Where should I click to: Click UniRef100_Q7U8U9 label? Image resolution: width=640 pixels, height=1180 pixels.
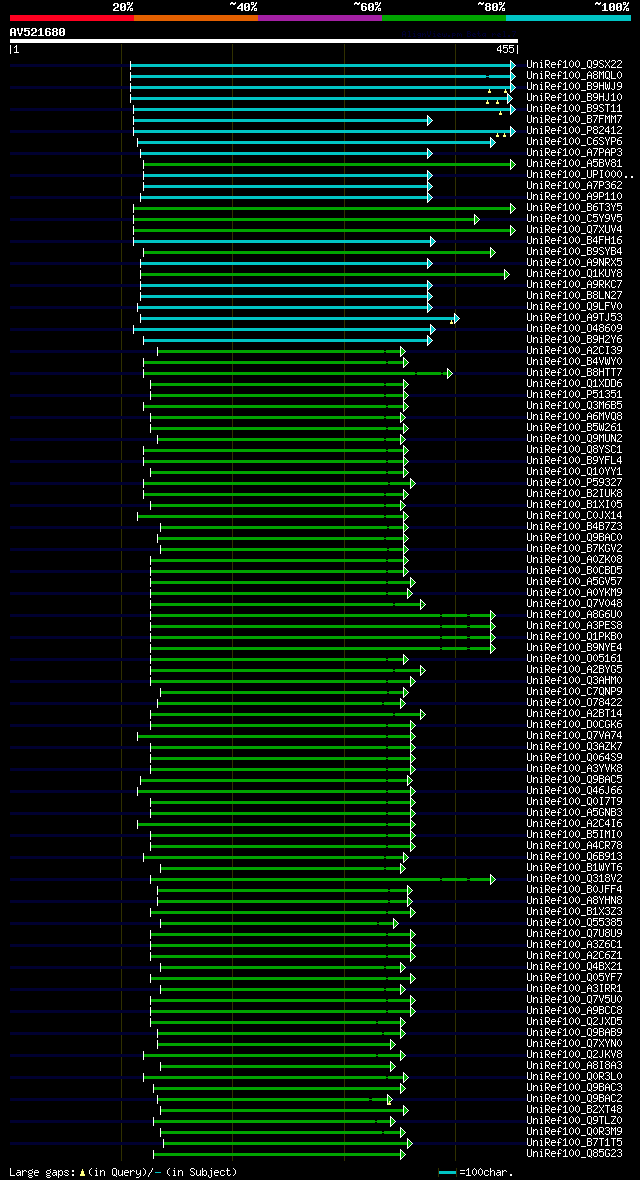pos(574,933)
